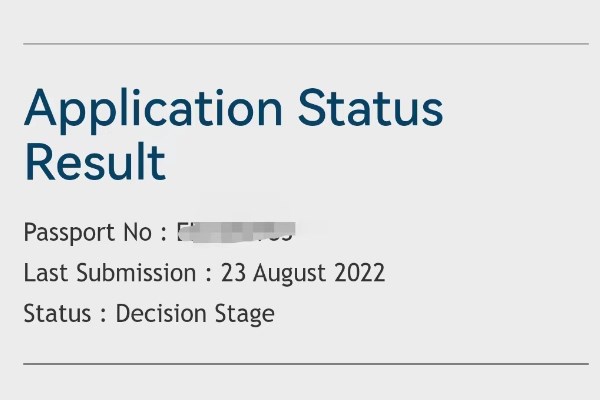Click the "Status" label in the bottom row
This screenshot has width=600, height=400.
tap(59, 313)
